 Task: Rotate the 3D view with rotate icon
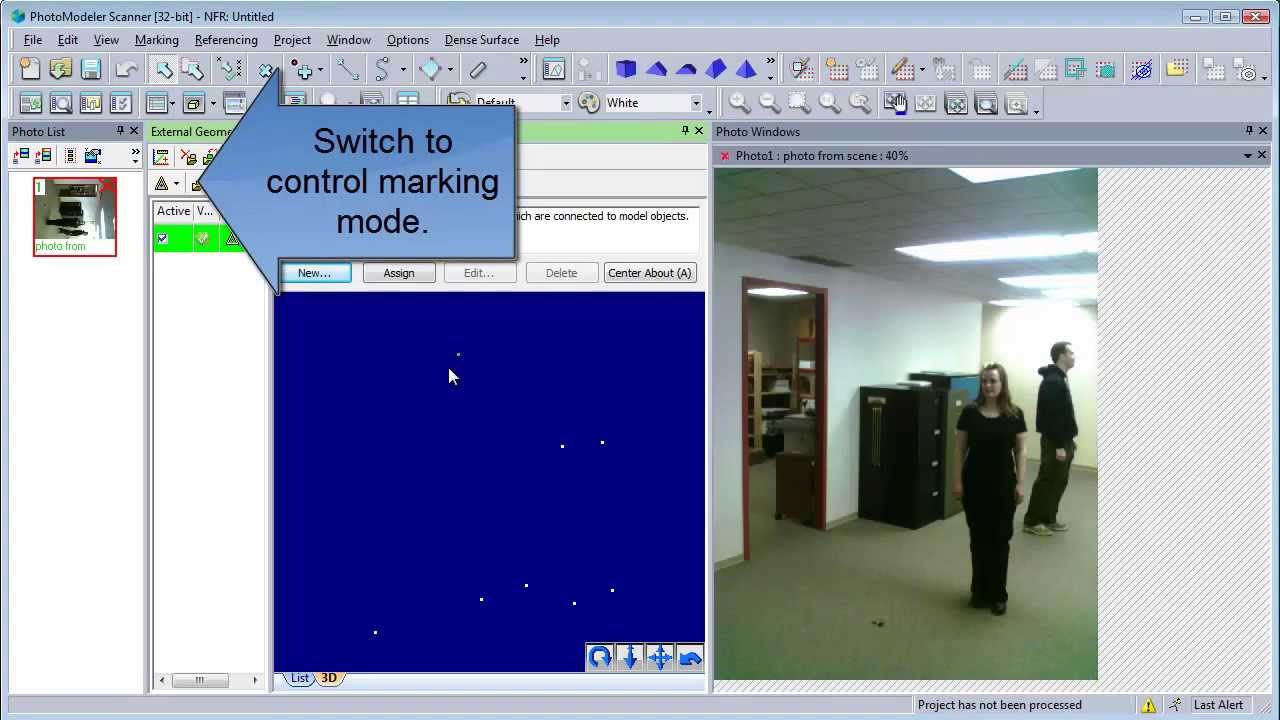(600, 657)
